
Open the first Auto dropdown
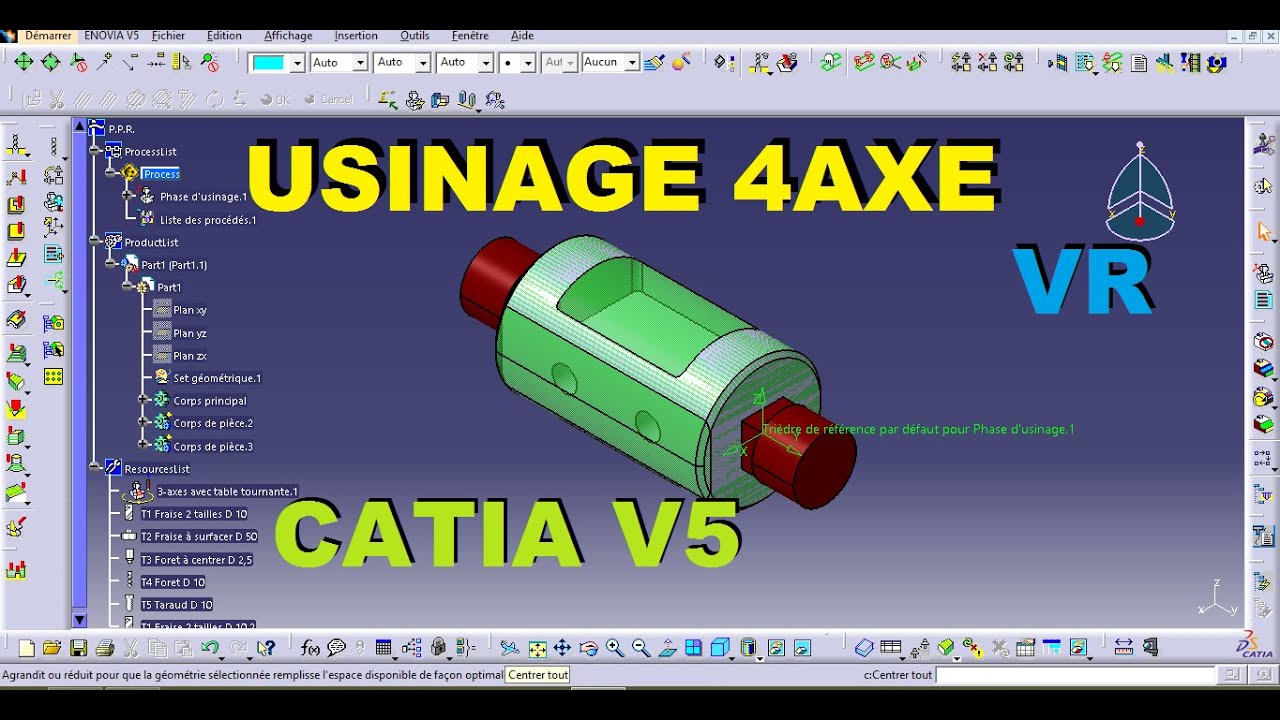tap(339, 63)
